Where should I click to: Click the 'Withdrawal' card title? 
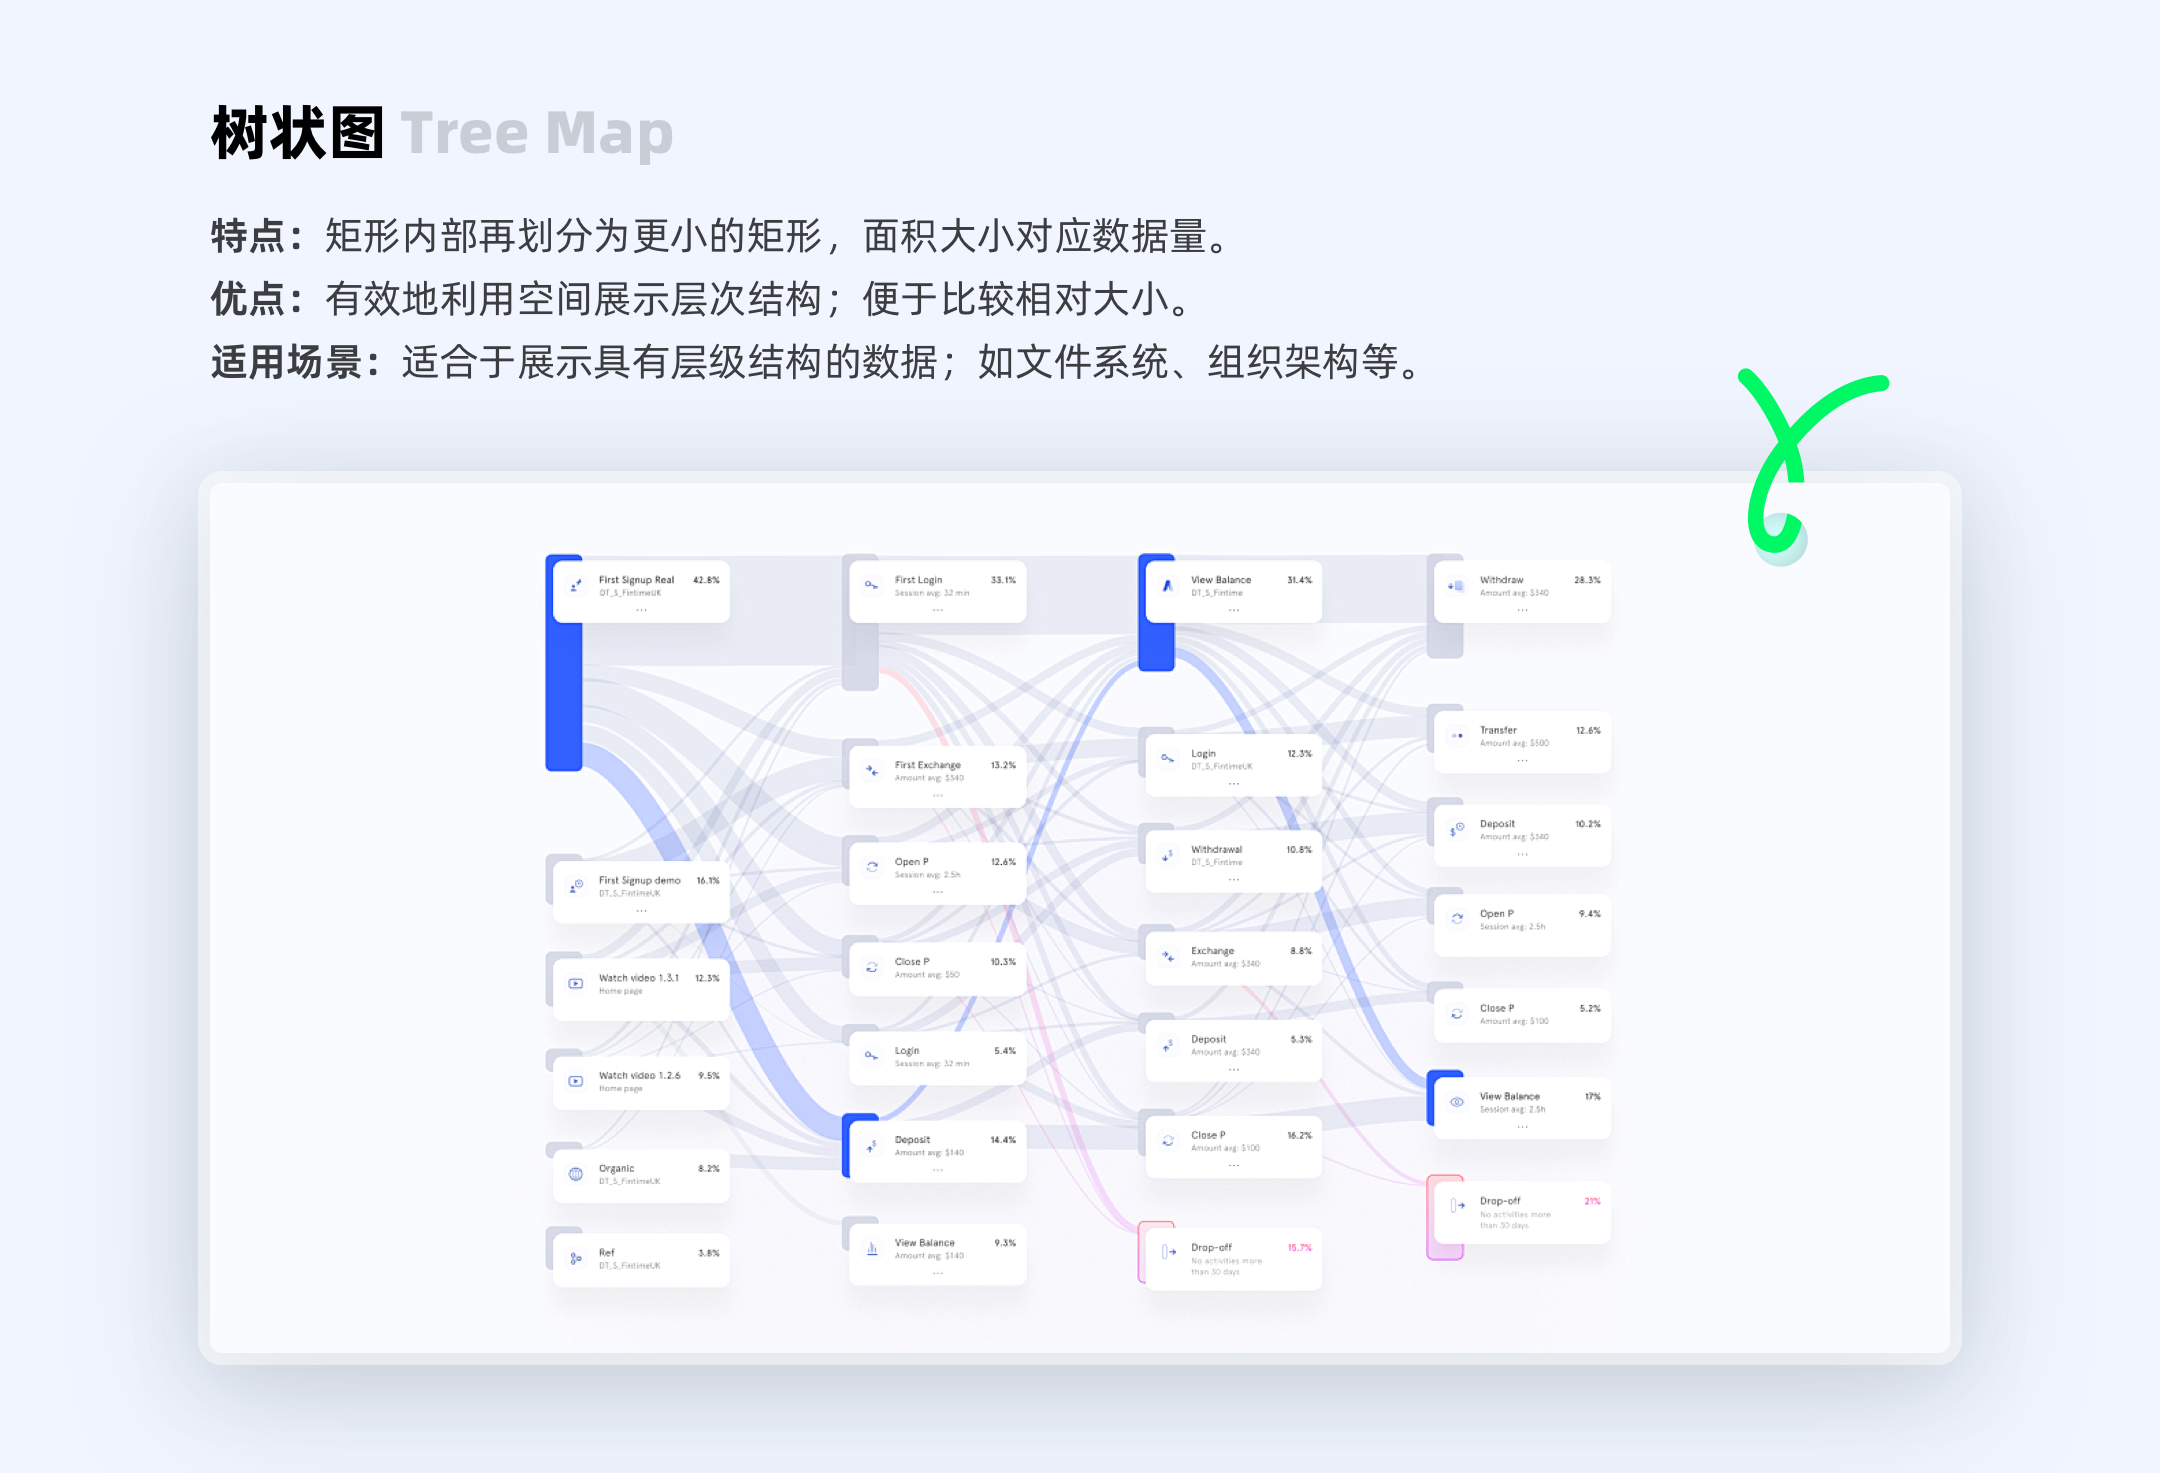coord(1216,850)
